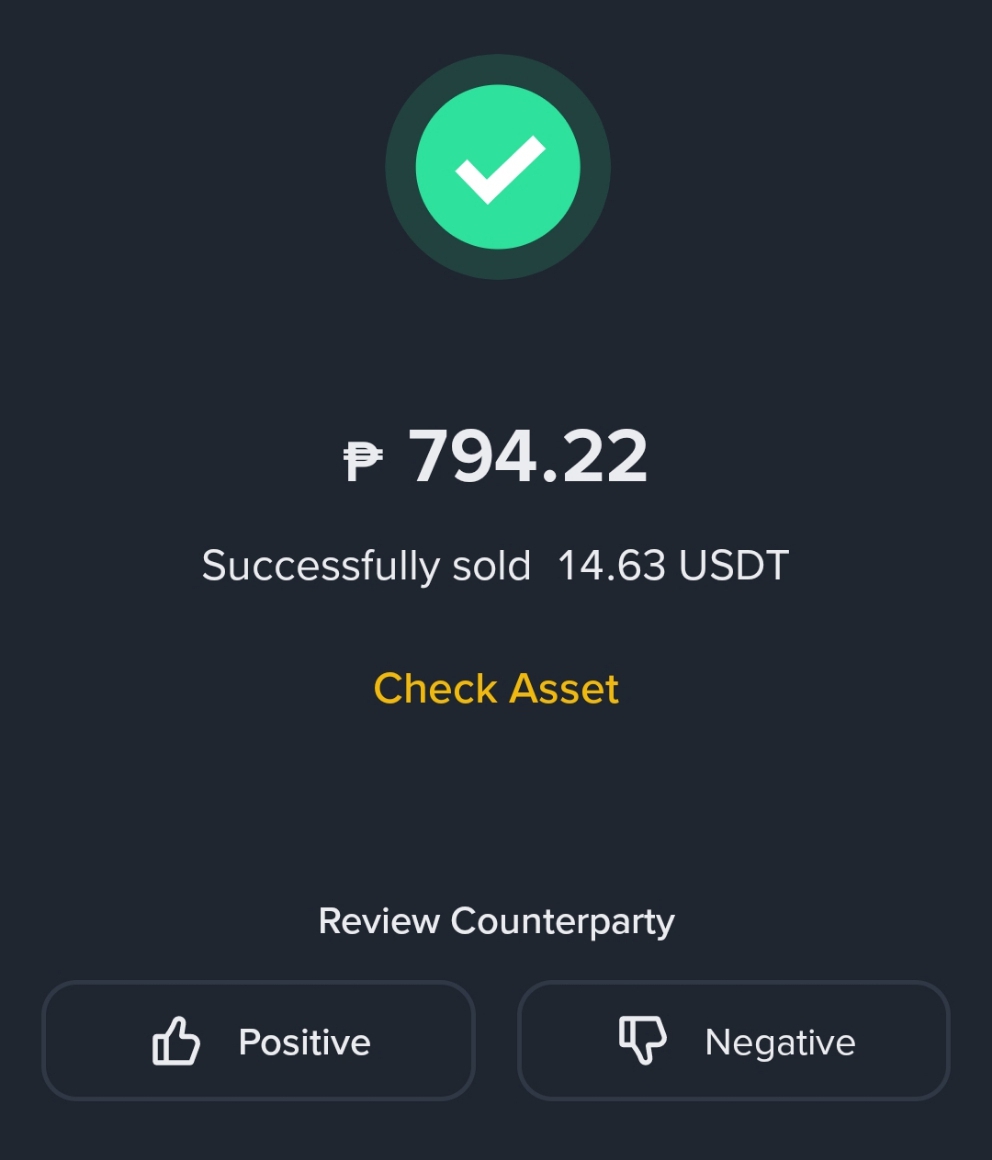
Task: Rate the counterparty as Positive
Action: (258, 1041)
